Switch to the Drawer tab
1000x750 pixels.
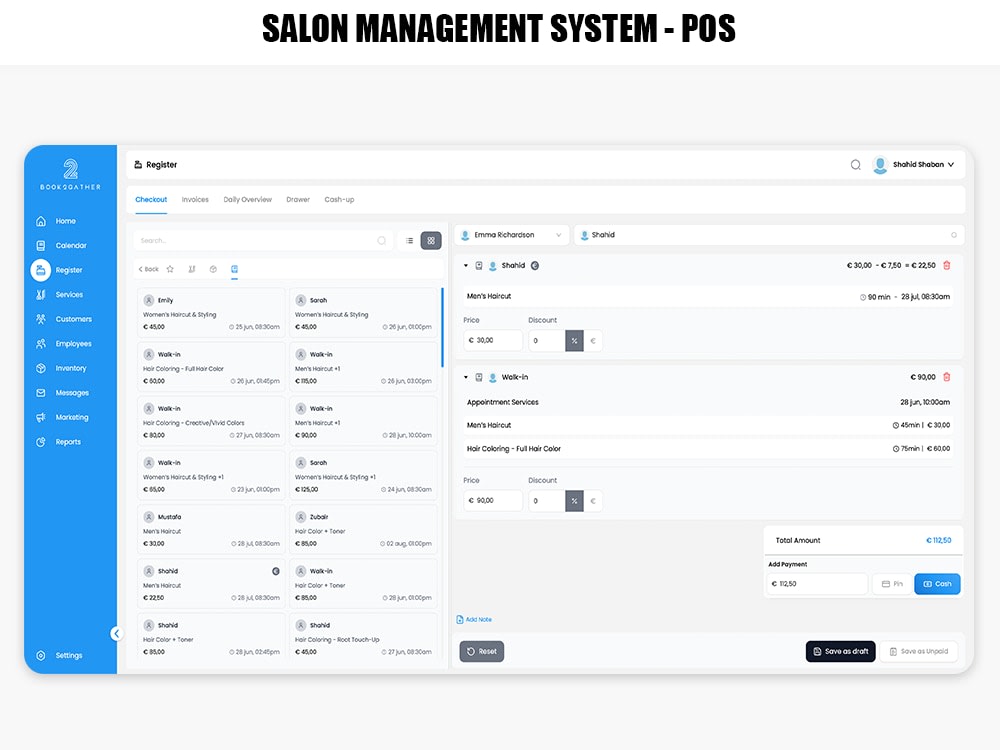[298, 200]
